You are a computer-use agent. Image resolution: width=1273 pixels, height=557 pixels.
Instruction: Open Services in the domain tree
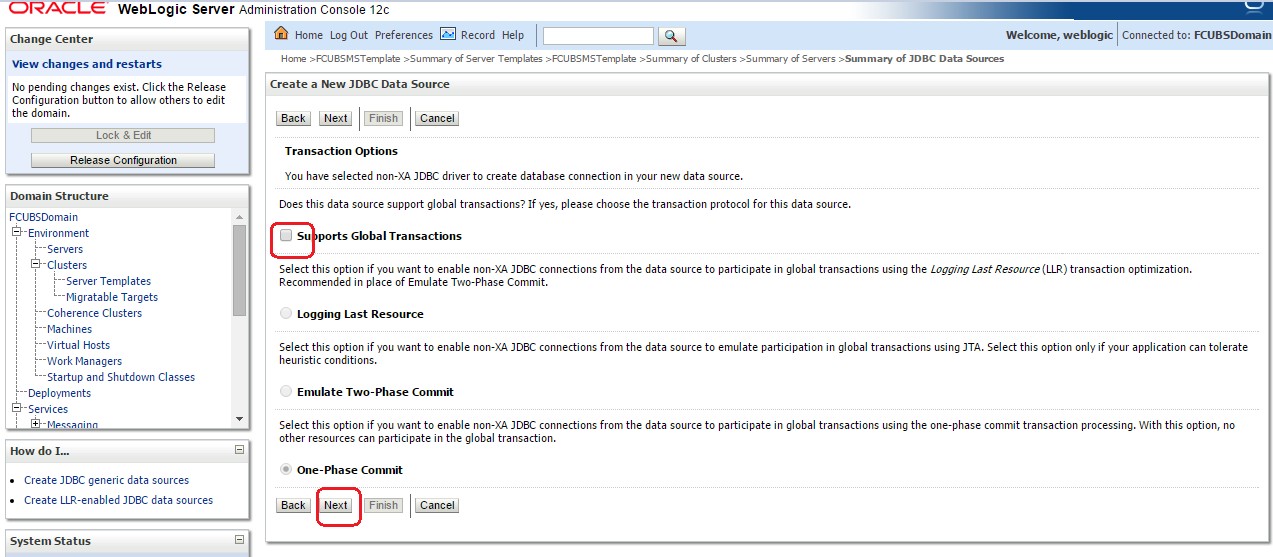click(x=48, y=409)
